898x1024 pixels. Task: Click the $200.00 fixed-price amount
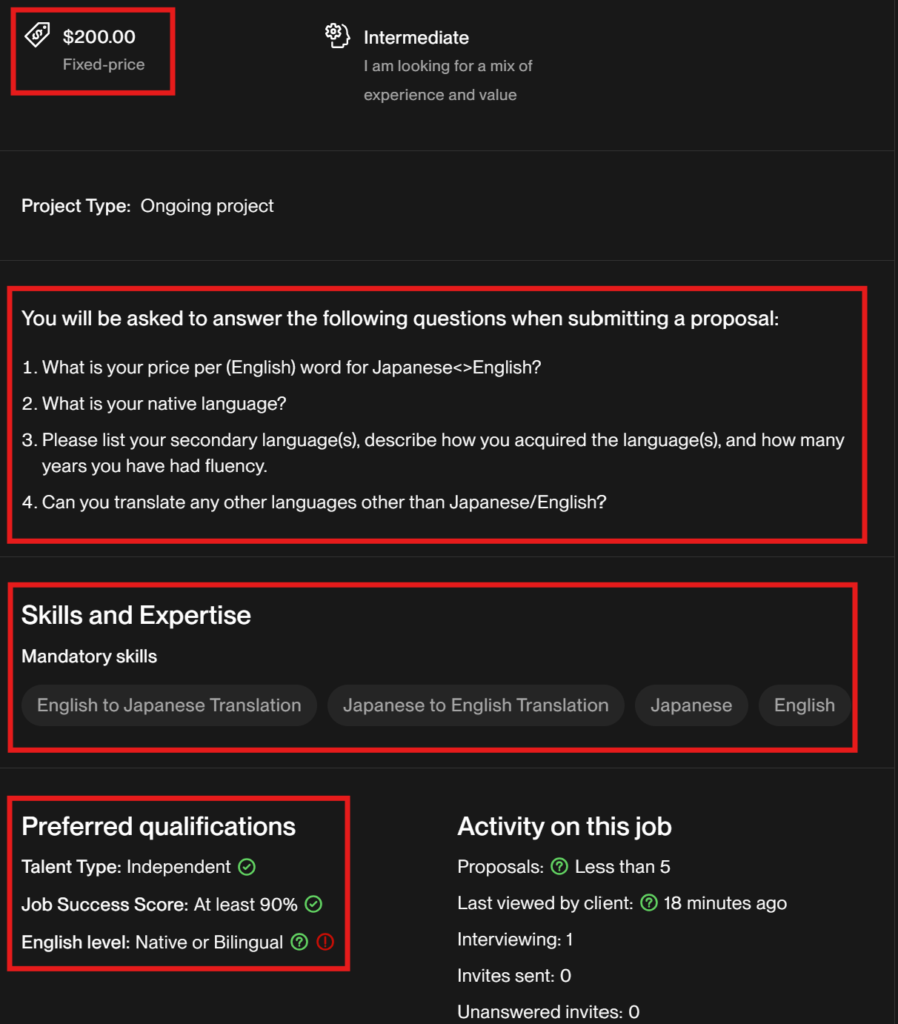[x=99, y=37]
